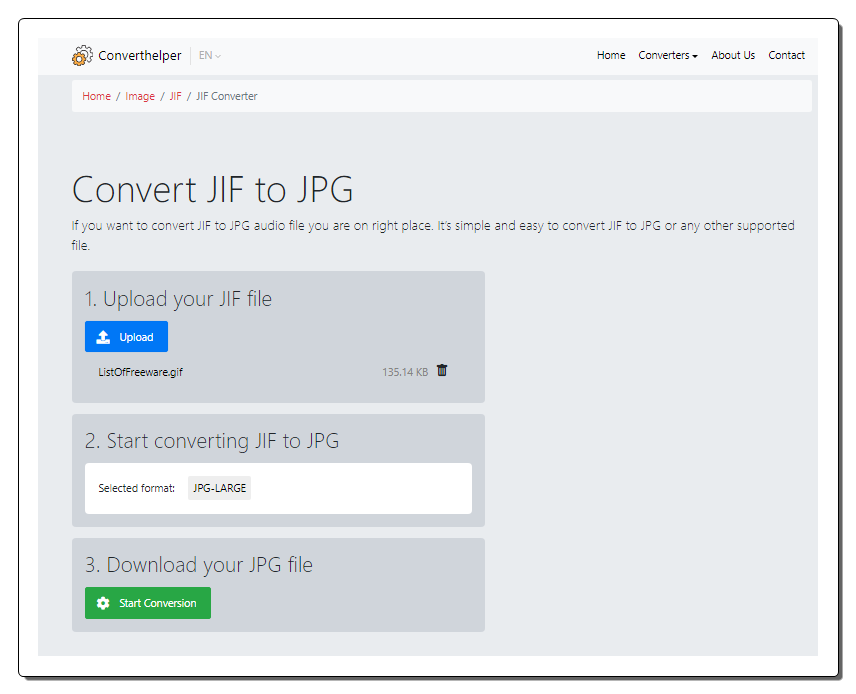Click the JIF Converter breadcrumb text

[227, 96]
